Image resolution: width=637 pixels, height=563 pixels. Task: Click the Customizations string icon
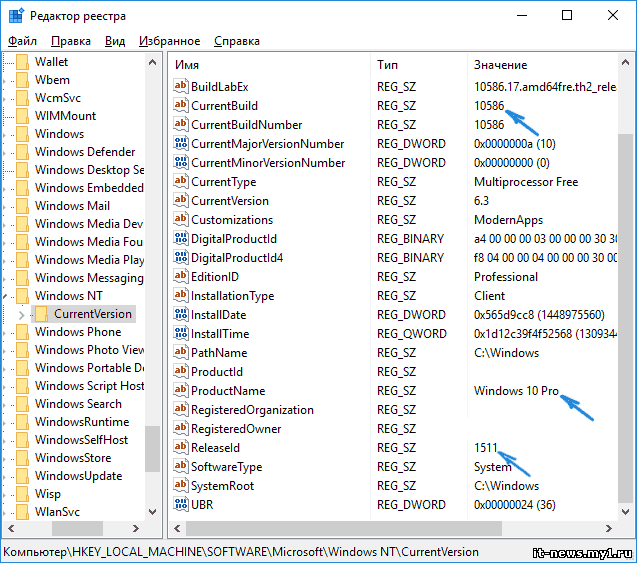180,219
